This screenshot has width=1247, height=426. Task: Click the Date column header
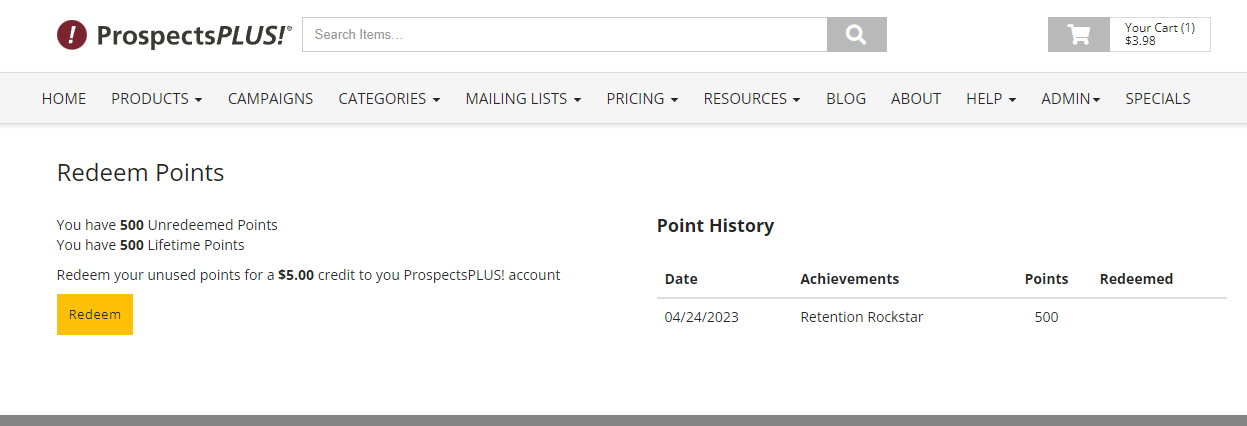point(681,279)
